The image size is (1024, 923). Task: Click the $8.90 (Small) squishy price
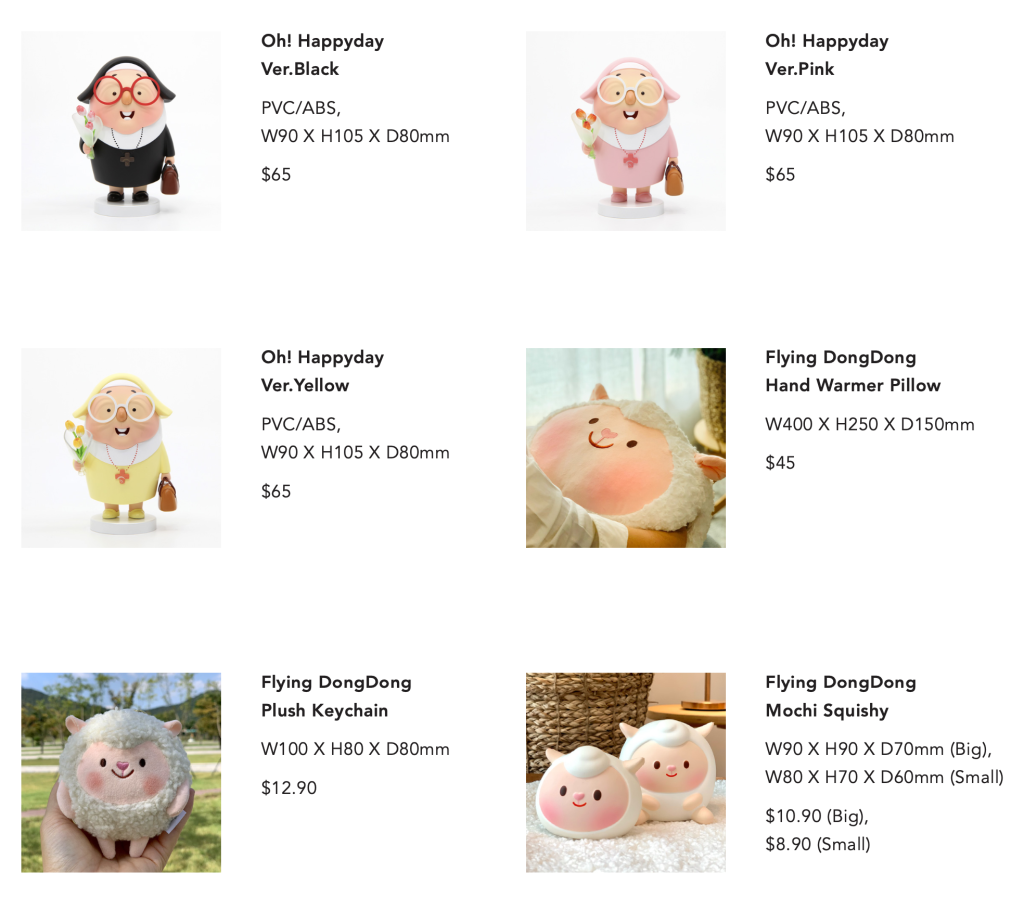click(x=818, y=844)
